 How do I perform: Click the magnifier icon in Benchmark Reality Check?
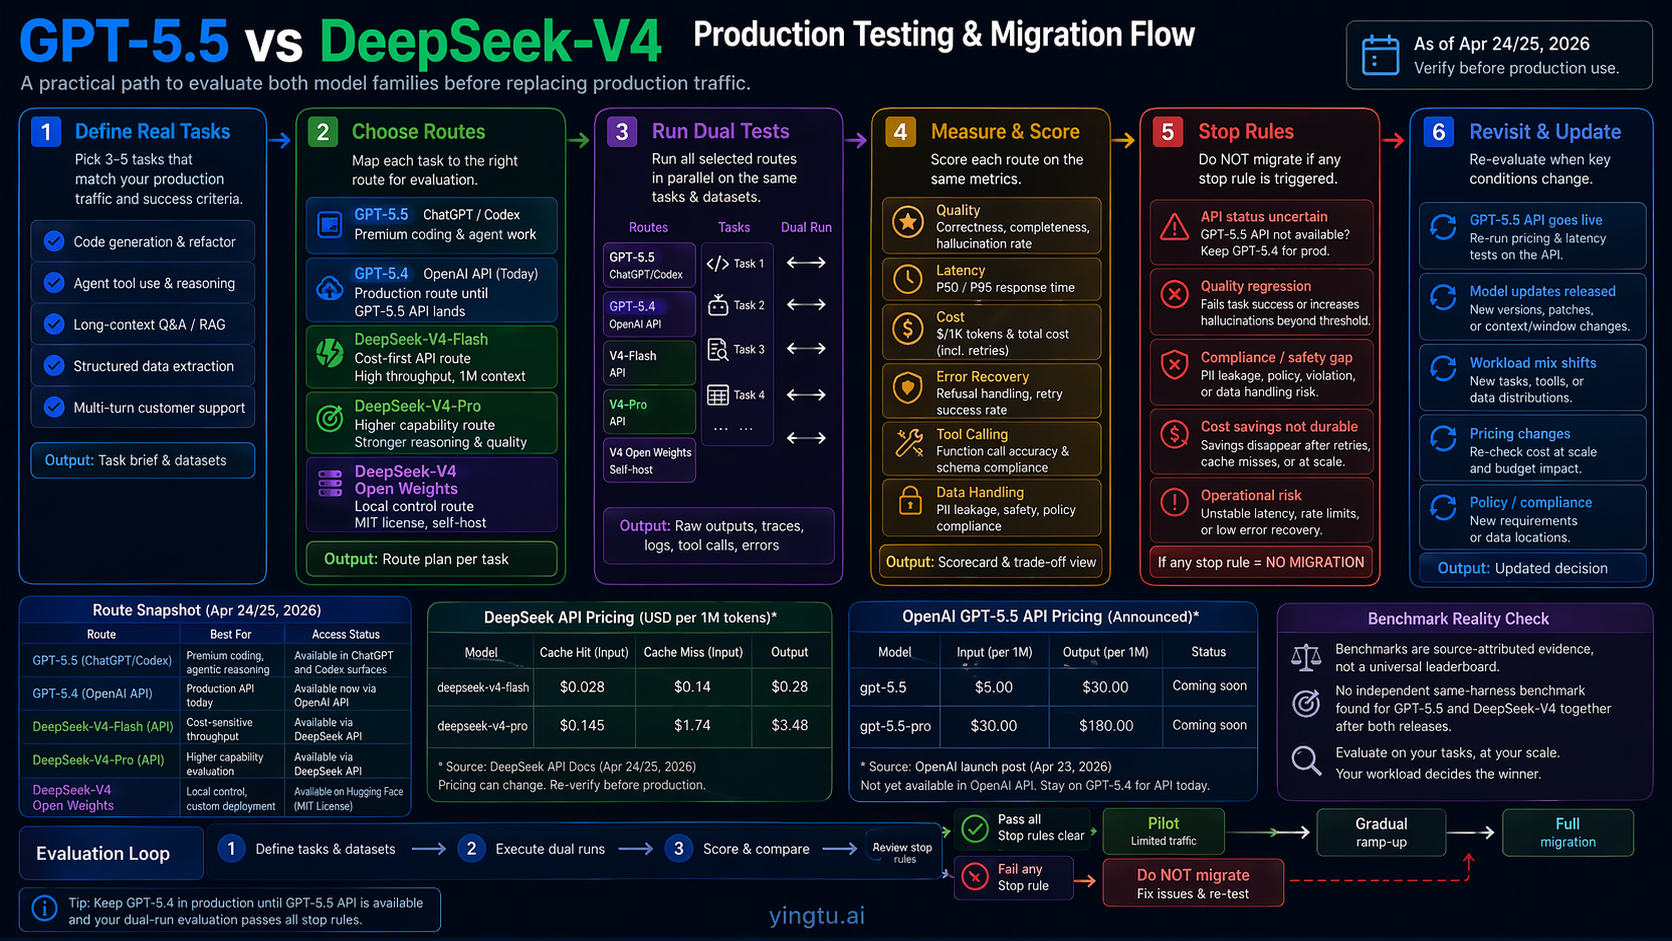(1306, 761)
